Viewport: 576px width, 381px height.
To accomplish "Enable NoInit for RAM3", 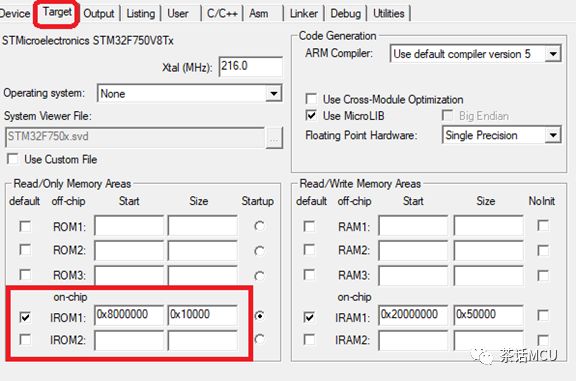I will [543, 275].
